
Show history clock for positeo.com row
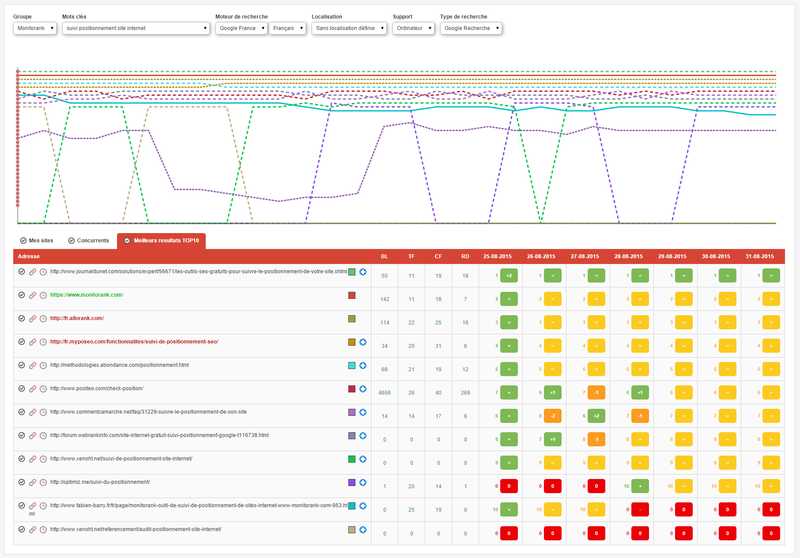[43, 389]
